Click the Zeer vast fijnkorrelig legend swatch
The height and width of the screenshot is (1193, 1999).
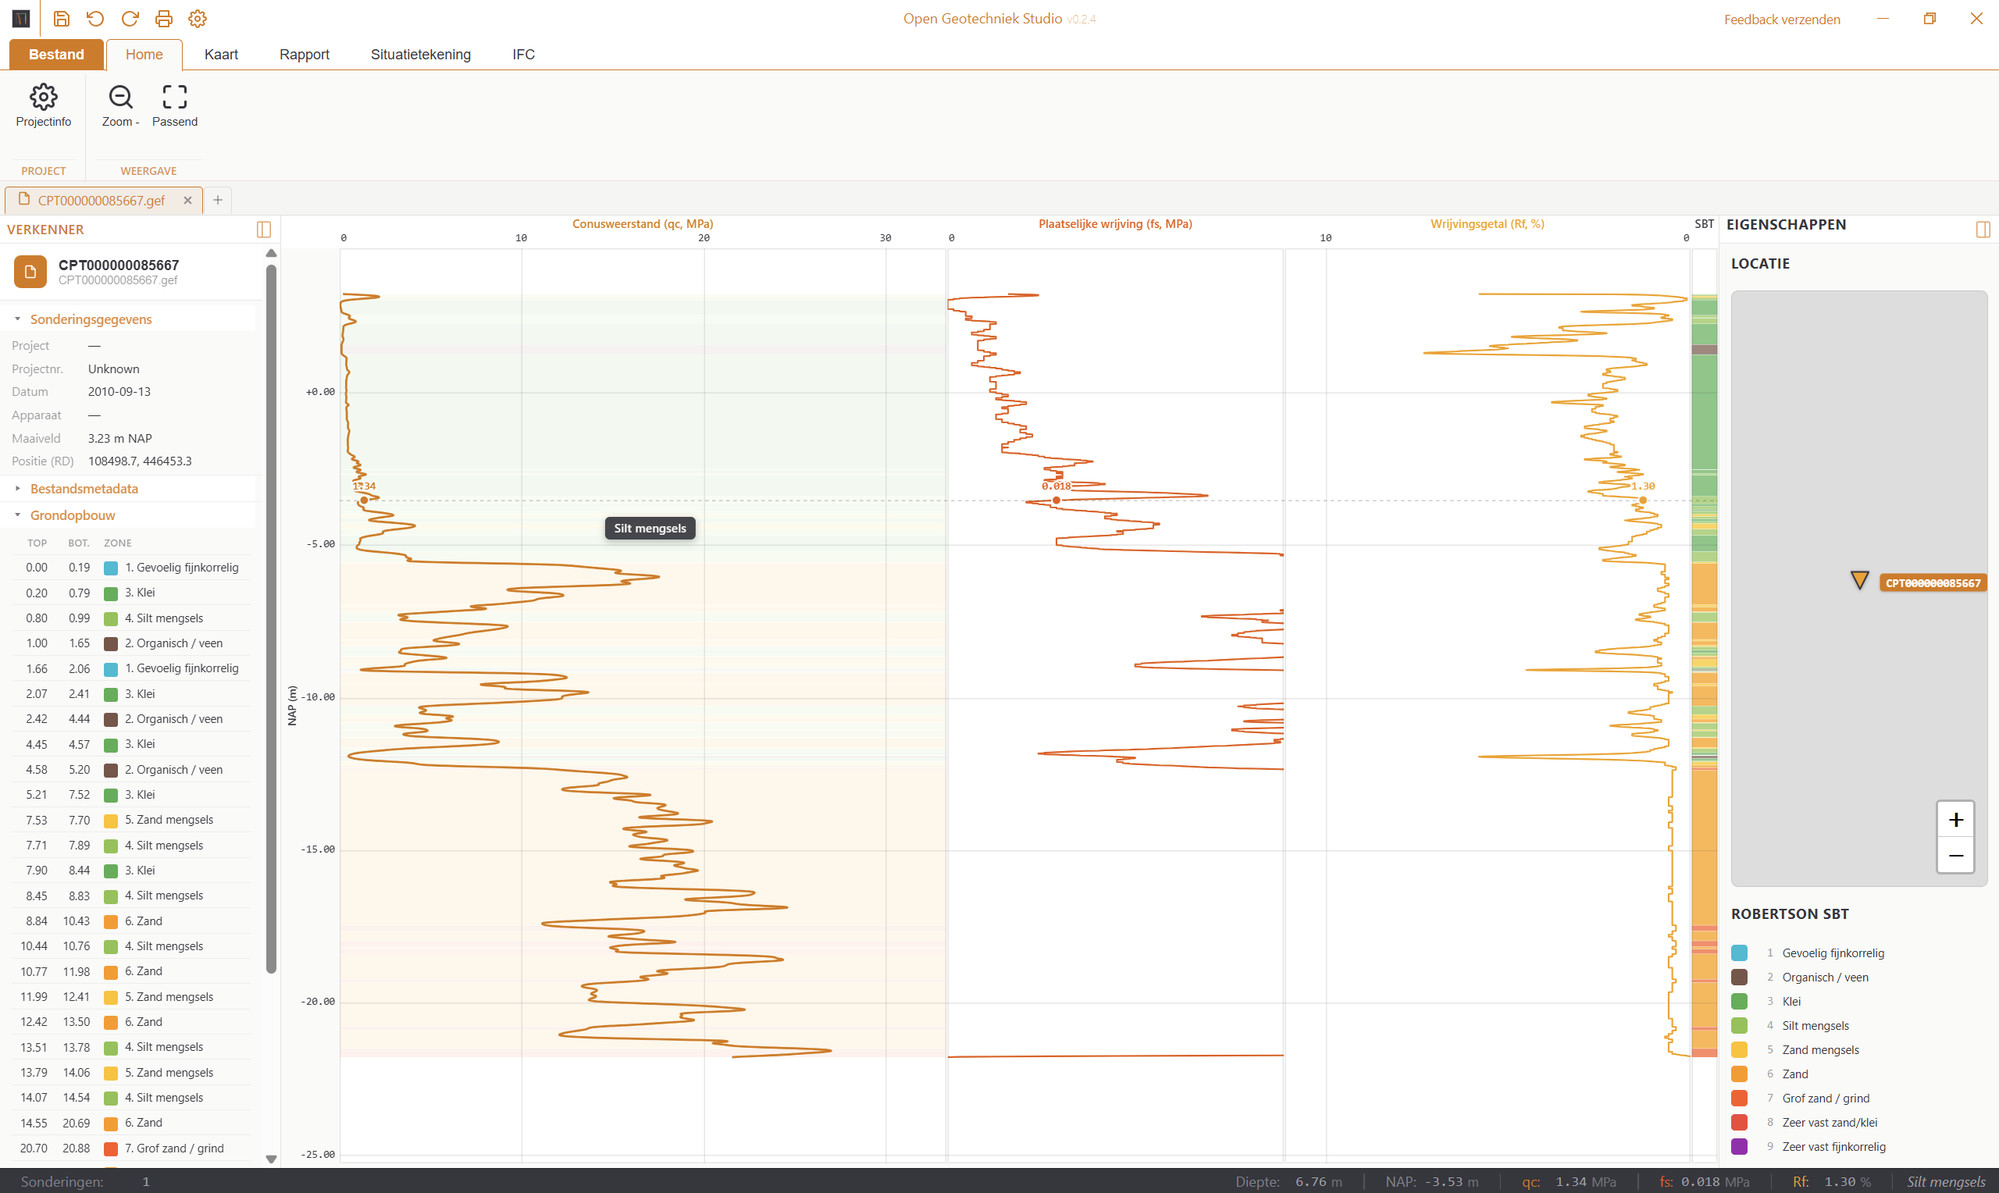1740,1147
